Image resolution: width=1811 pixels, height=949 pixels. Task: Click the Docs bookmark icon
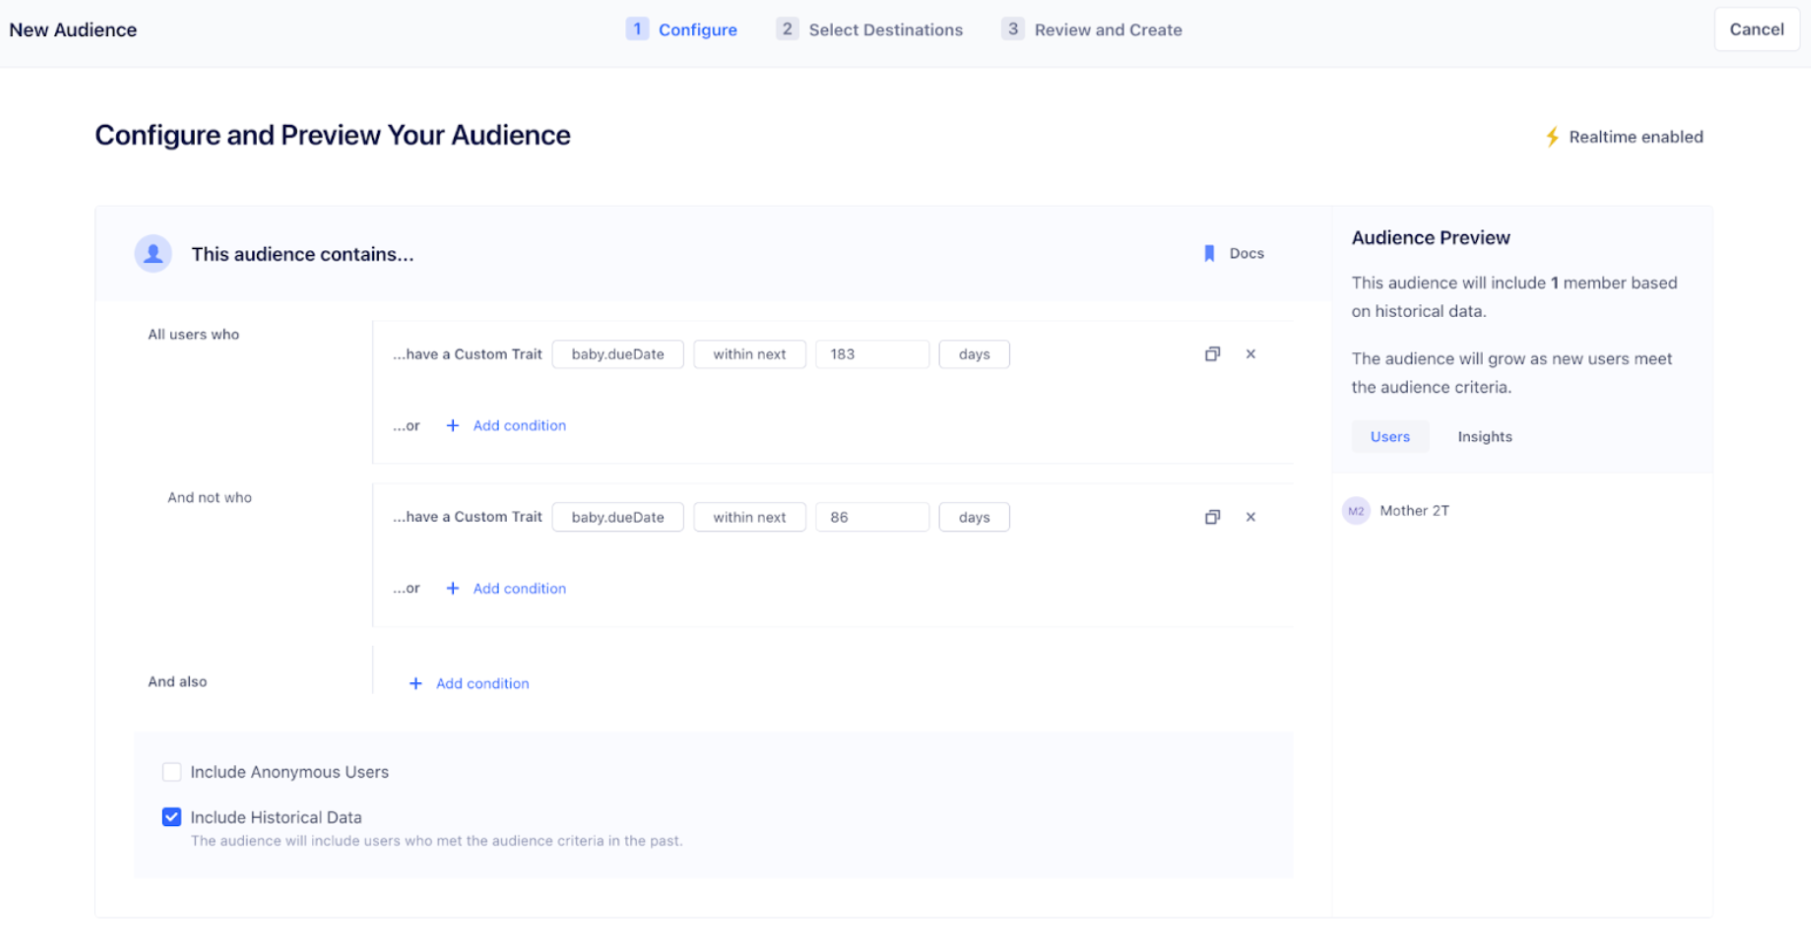coord(1209,254)
